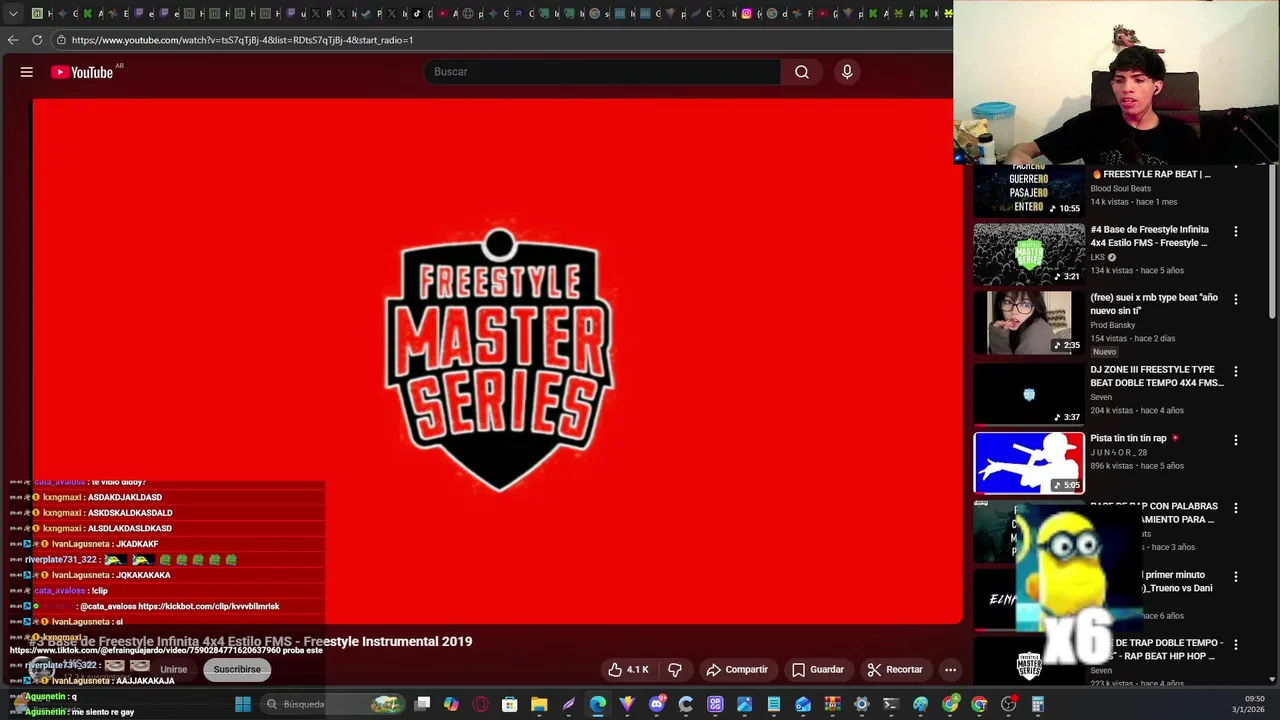The image size is (1280, 720).
Task: Open the blue 5:05 Pista thumbnail
Action: click(1029, 463)
